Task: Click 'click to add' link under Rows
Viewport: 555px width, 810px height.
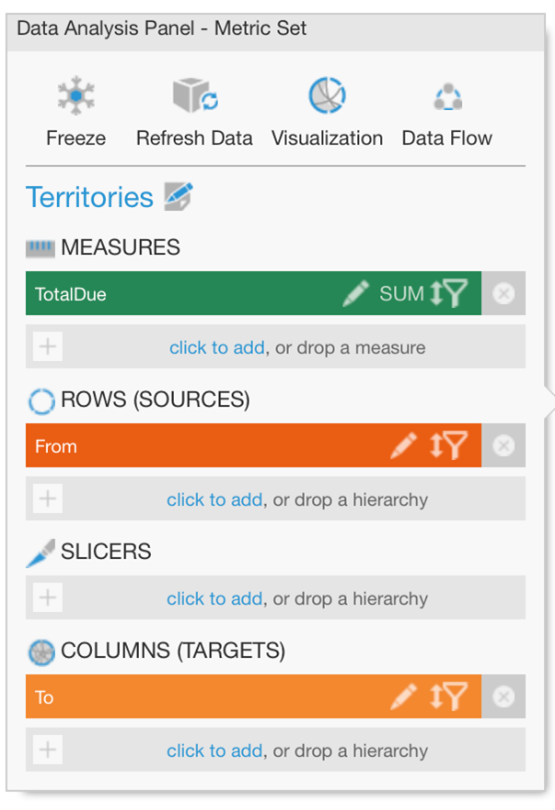Action: pyautogui.click(x=214, y=500)
